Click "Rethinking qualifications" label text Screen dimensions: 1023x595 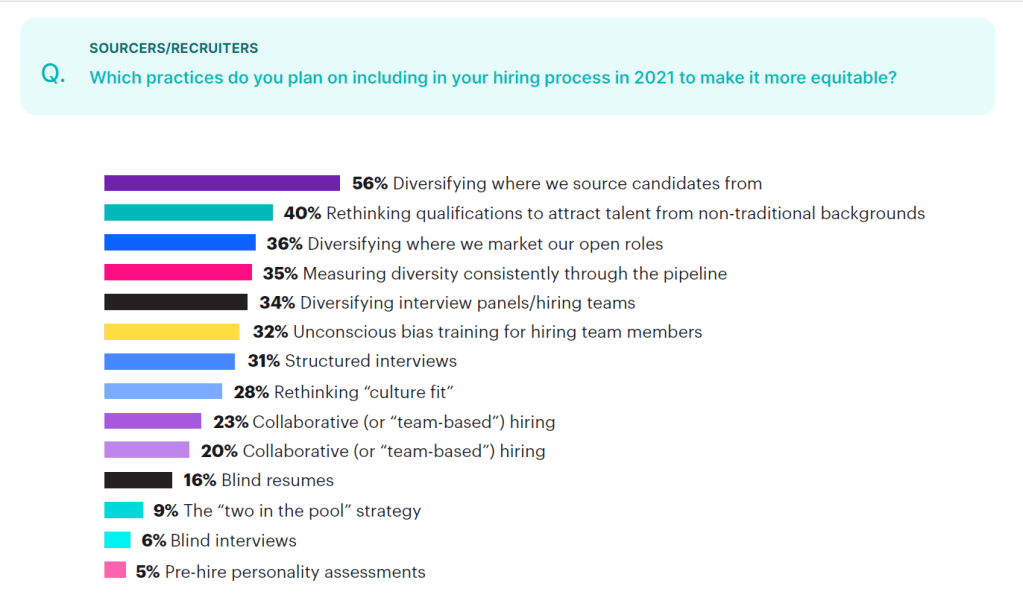pos(625,214)
